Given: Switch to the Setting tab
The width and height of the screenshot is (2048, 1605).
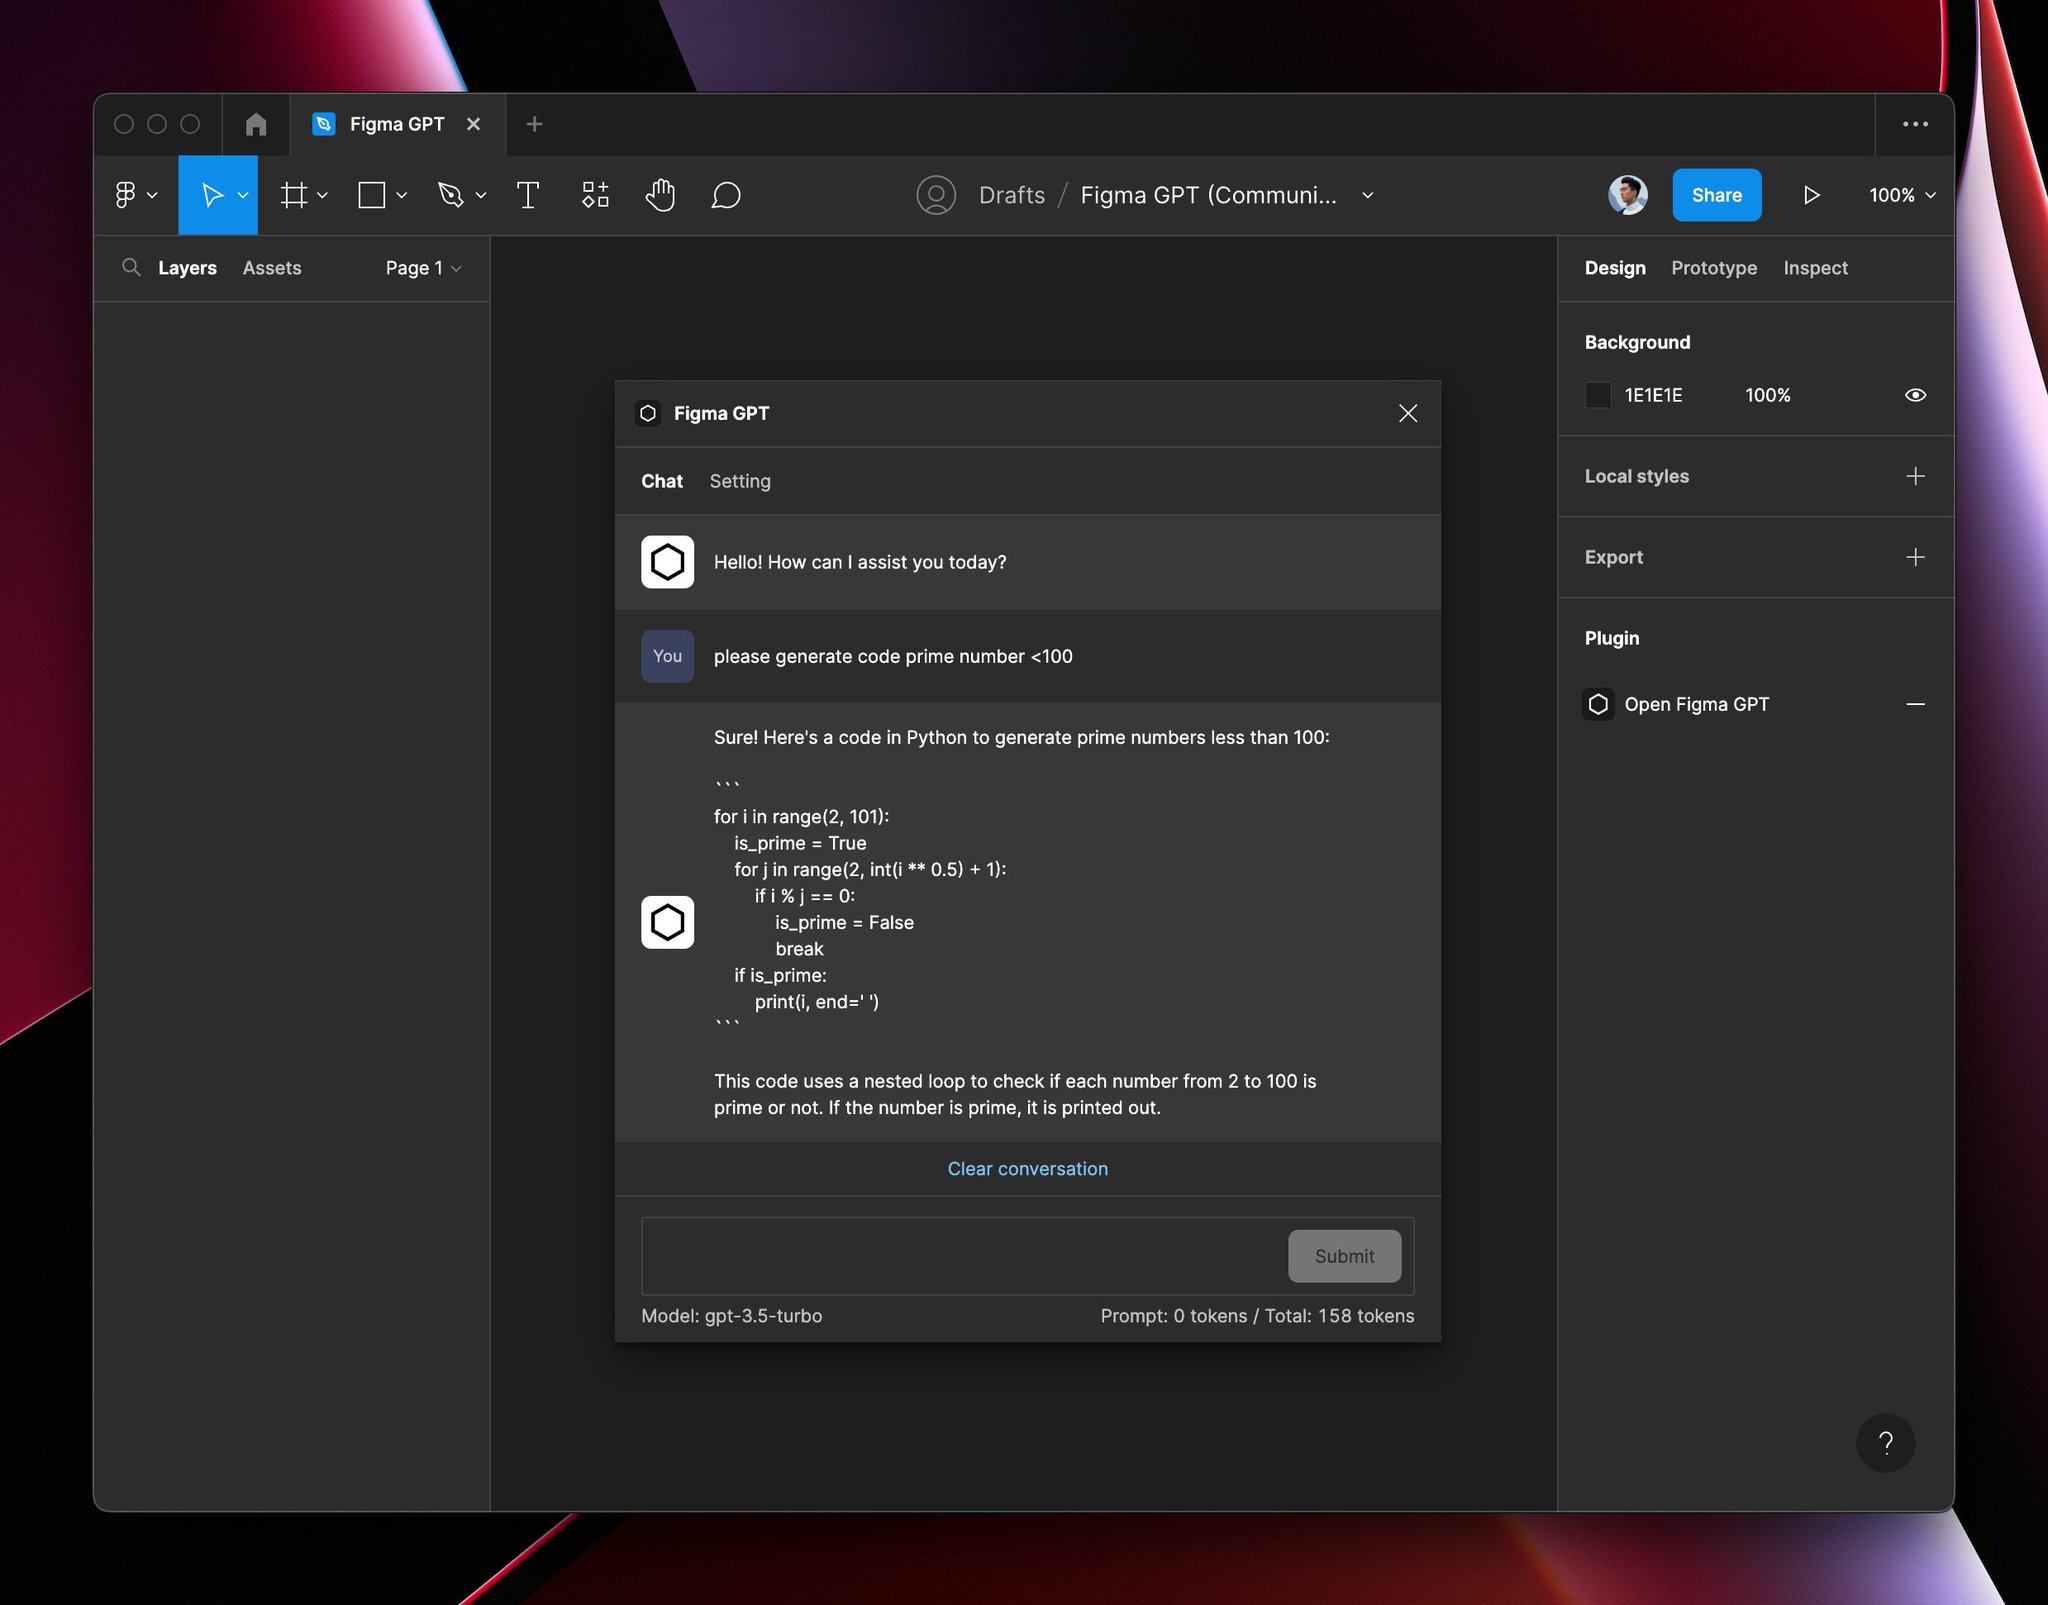Looking at the screenshot, I should [x=740, y=481].
